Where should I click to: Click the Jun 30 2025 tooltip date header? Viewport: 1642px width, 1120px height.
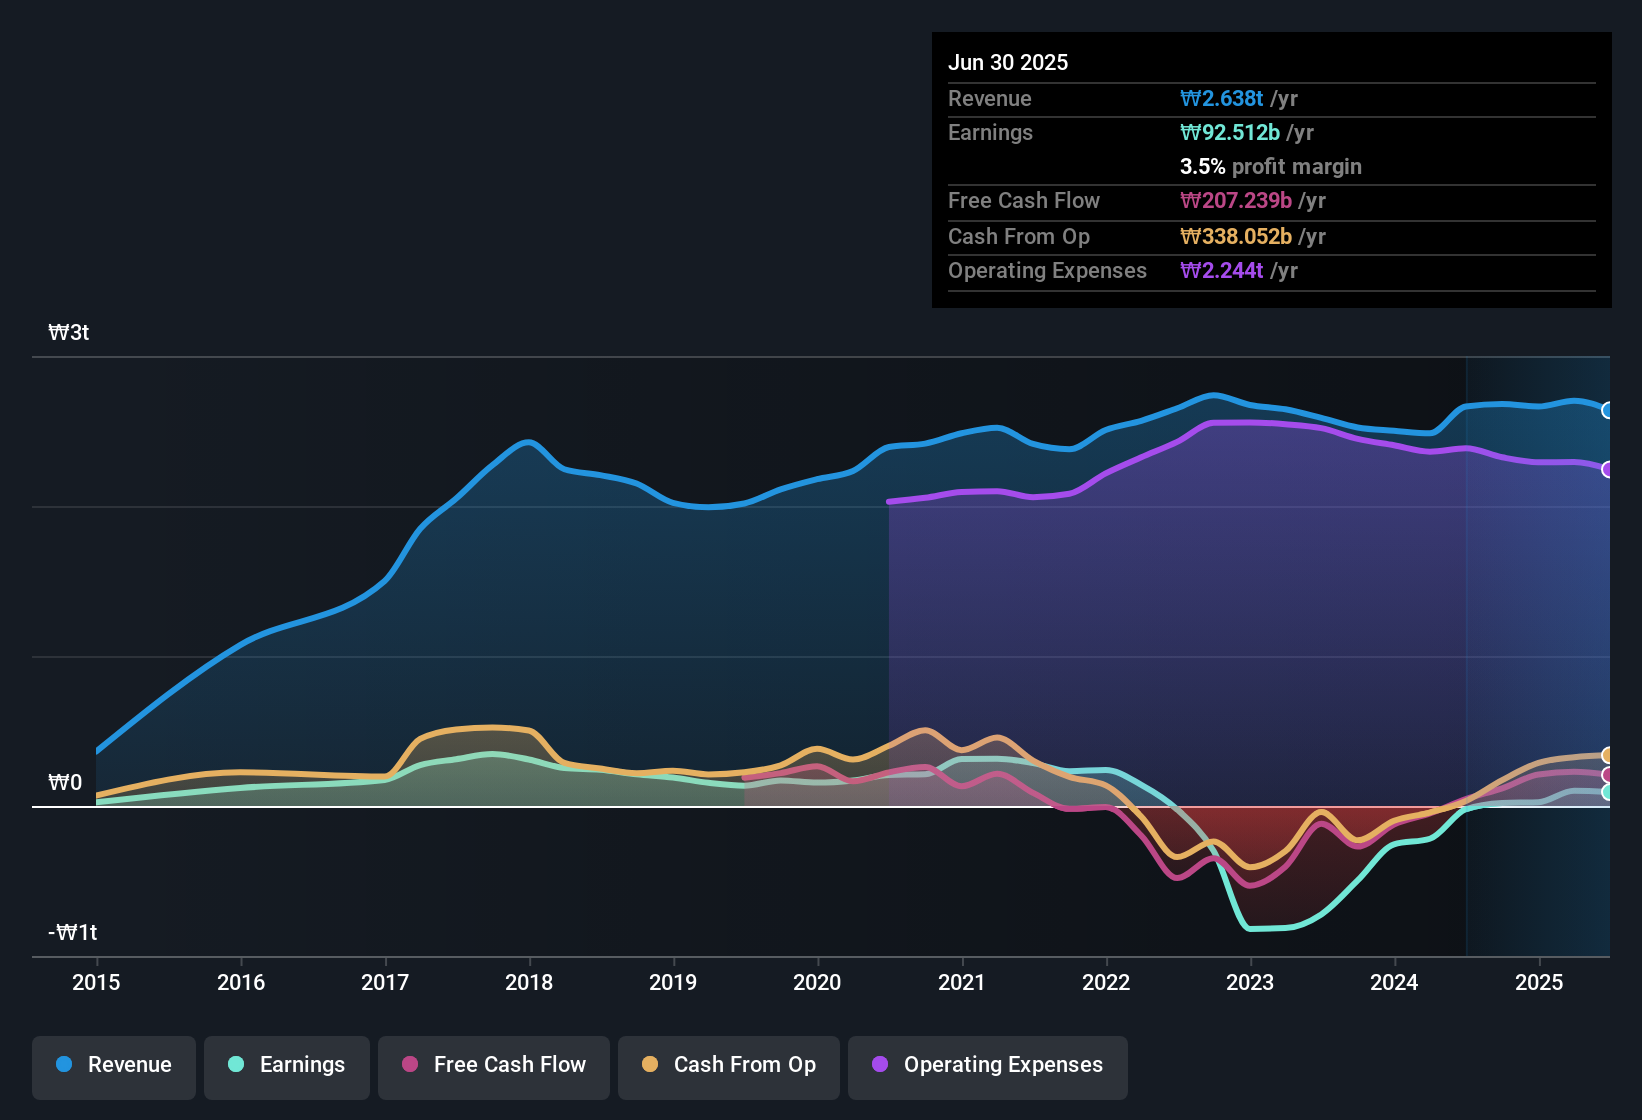click(x=1008, y=62)
